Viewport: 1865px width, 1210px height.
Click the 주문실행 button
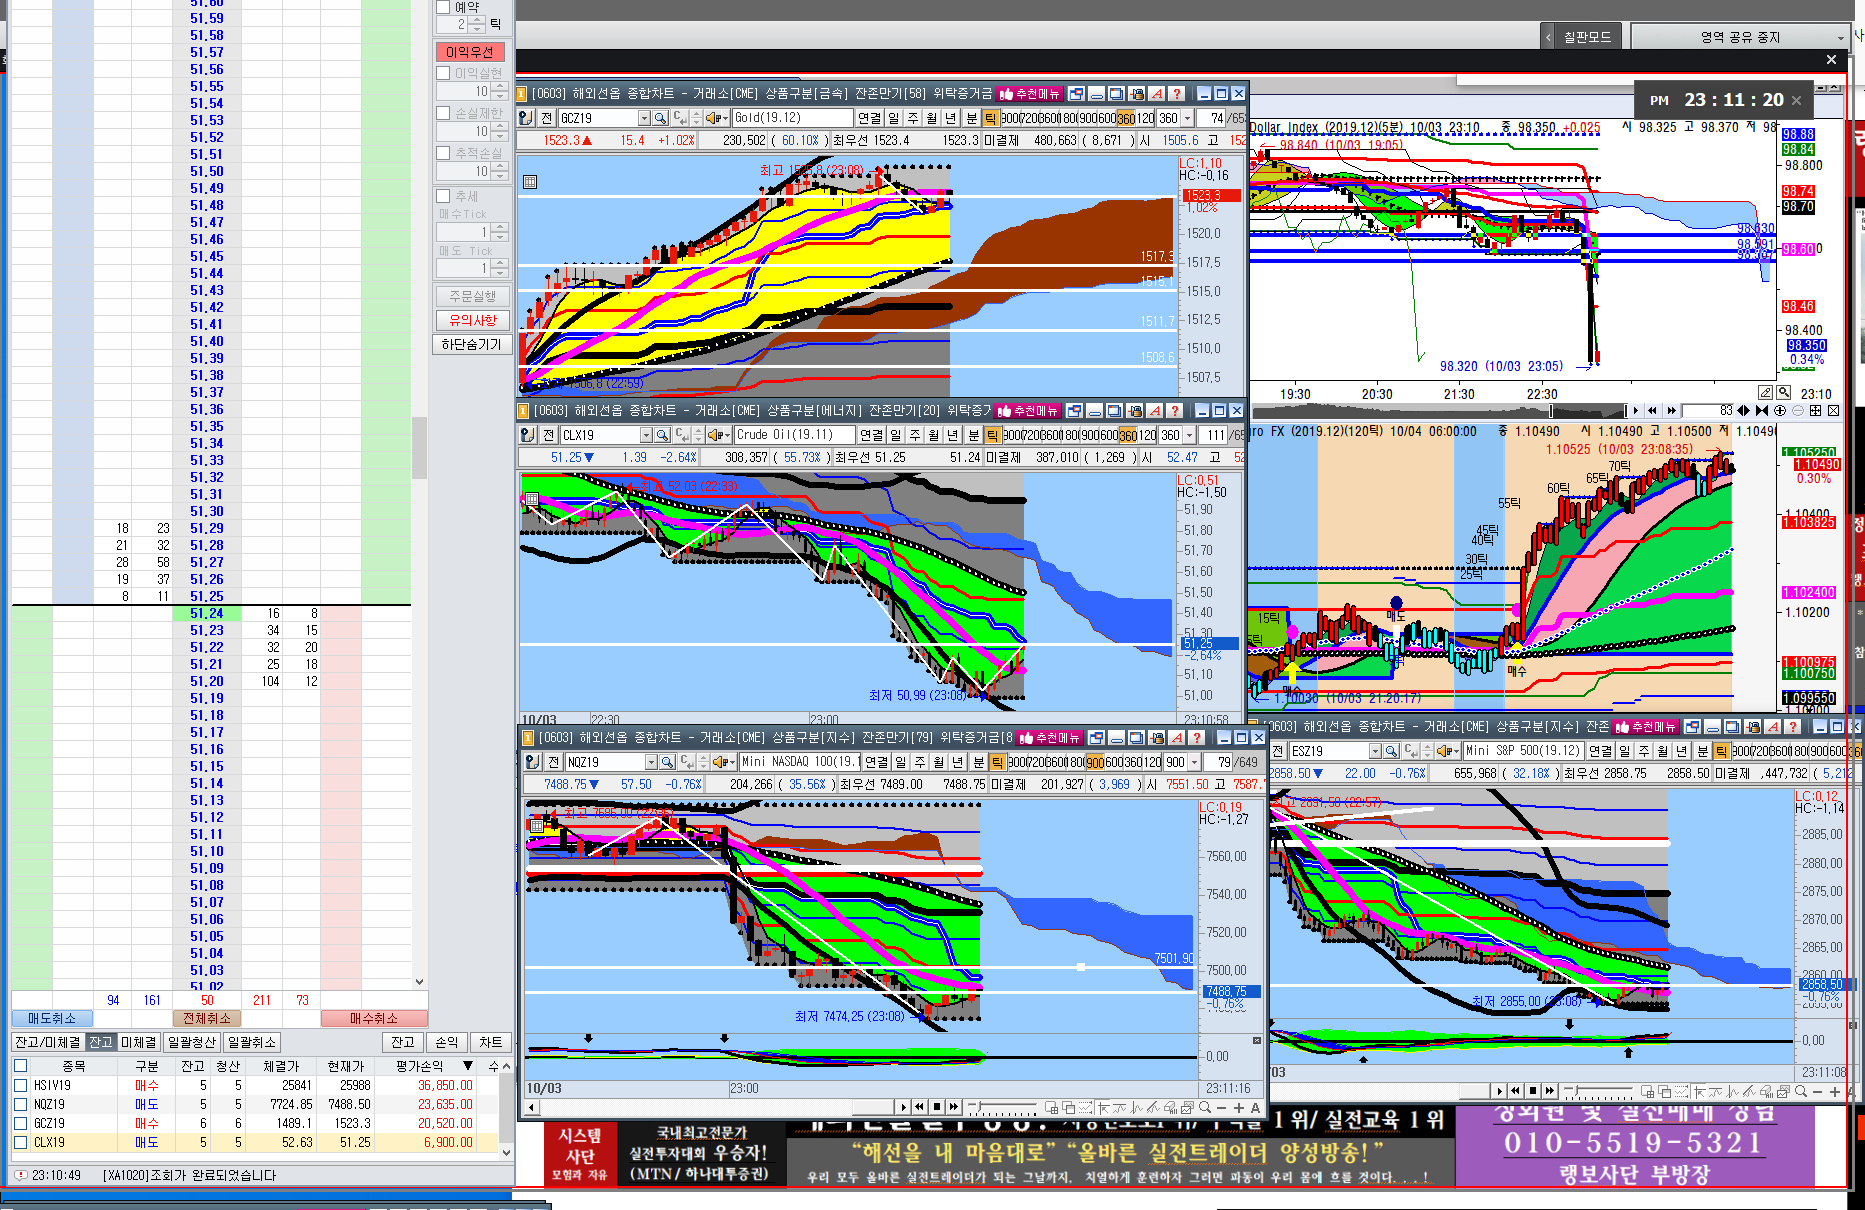[x=472, y=296]
